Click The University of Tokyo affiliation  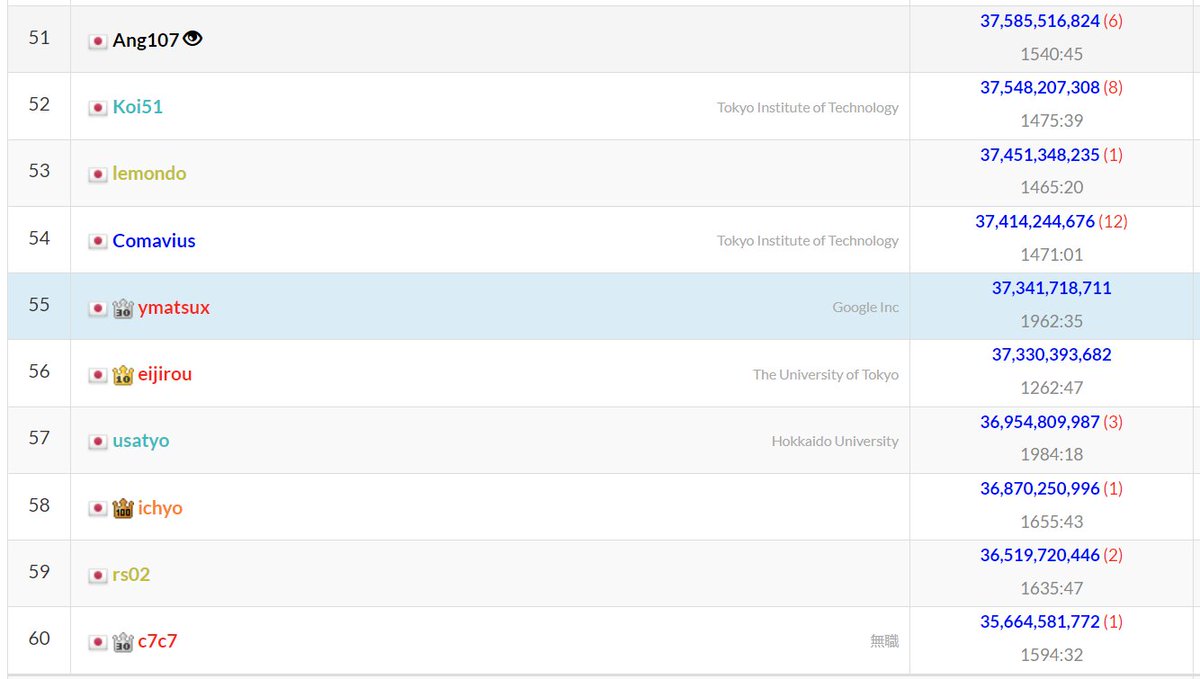pos(826,375)
